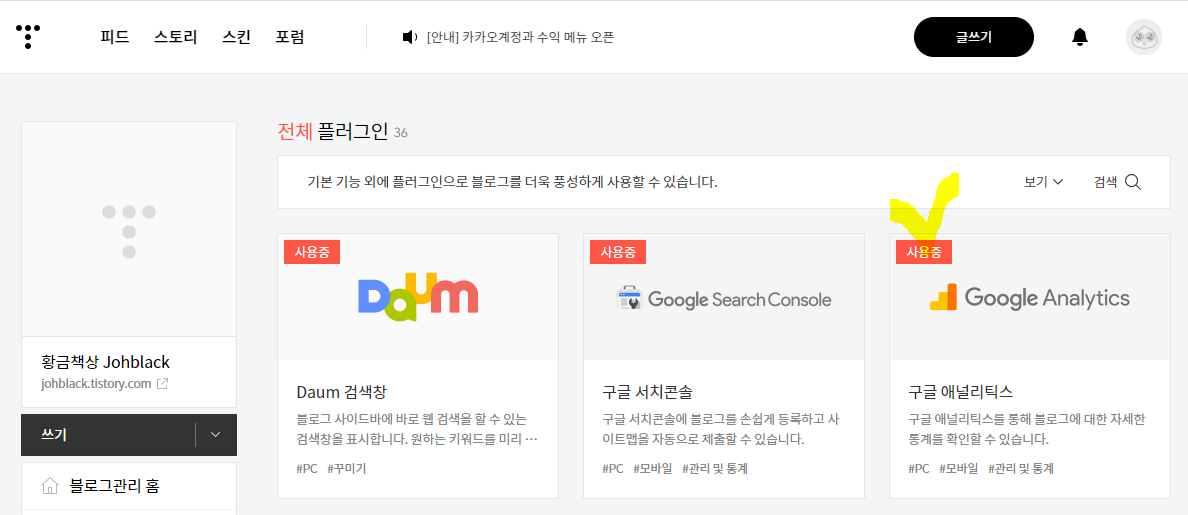This screenshot has width=1188, height=515.
Task: Click the Tistory logo icon
Action: 27,36
